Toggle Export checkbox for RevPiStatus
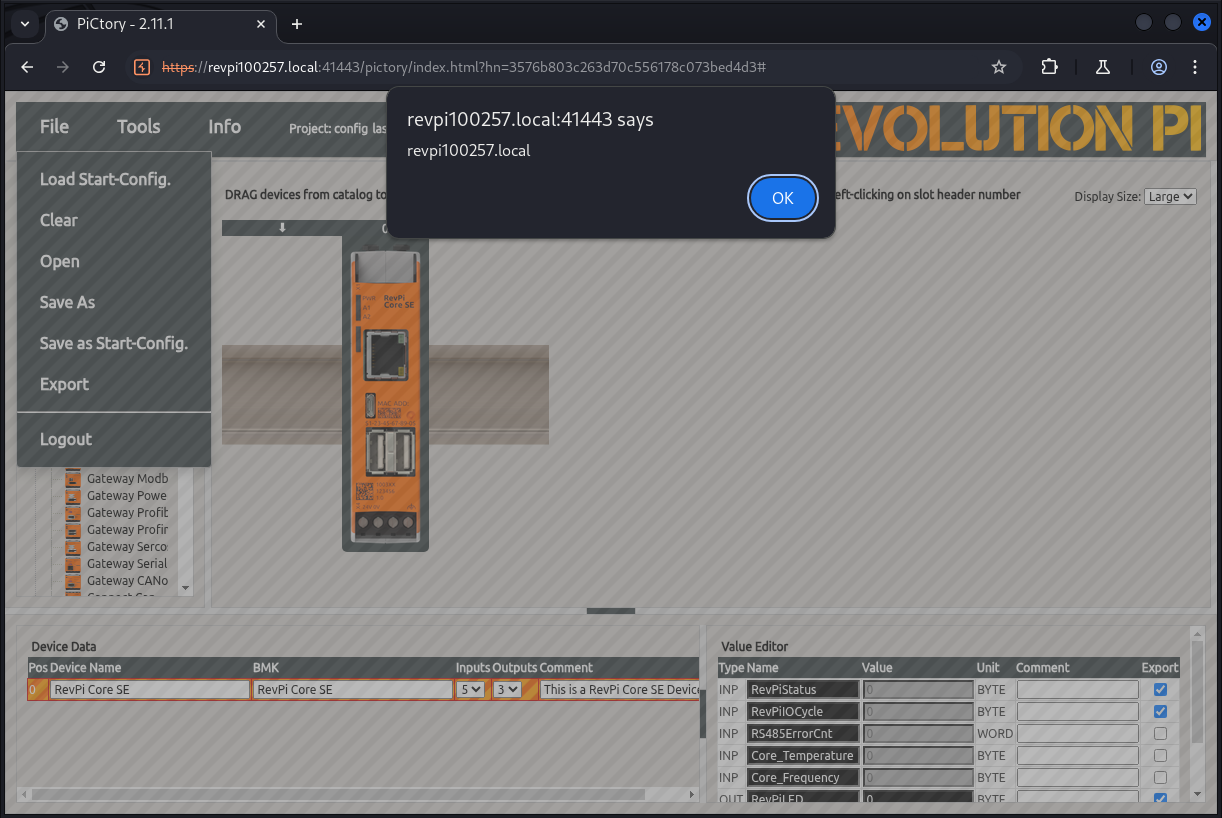 [x=1160, y=690]
